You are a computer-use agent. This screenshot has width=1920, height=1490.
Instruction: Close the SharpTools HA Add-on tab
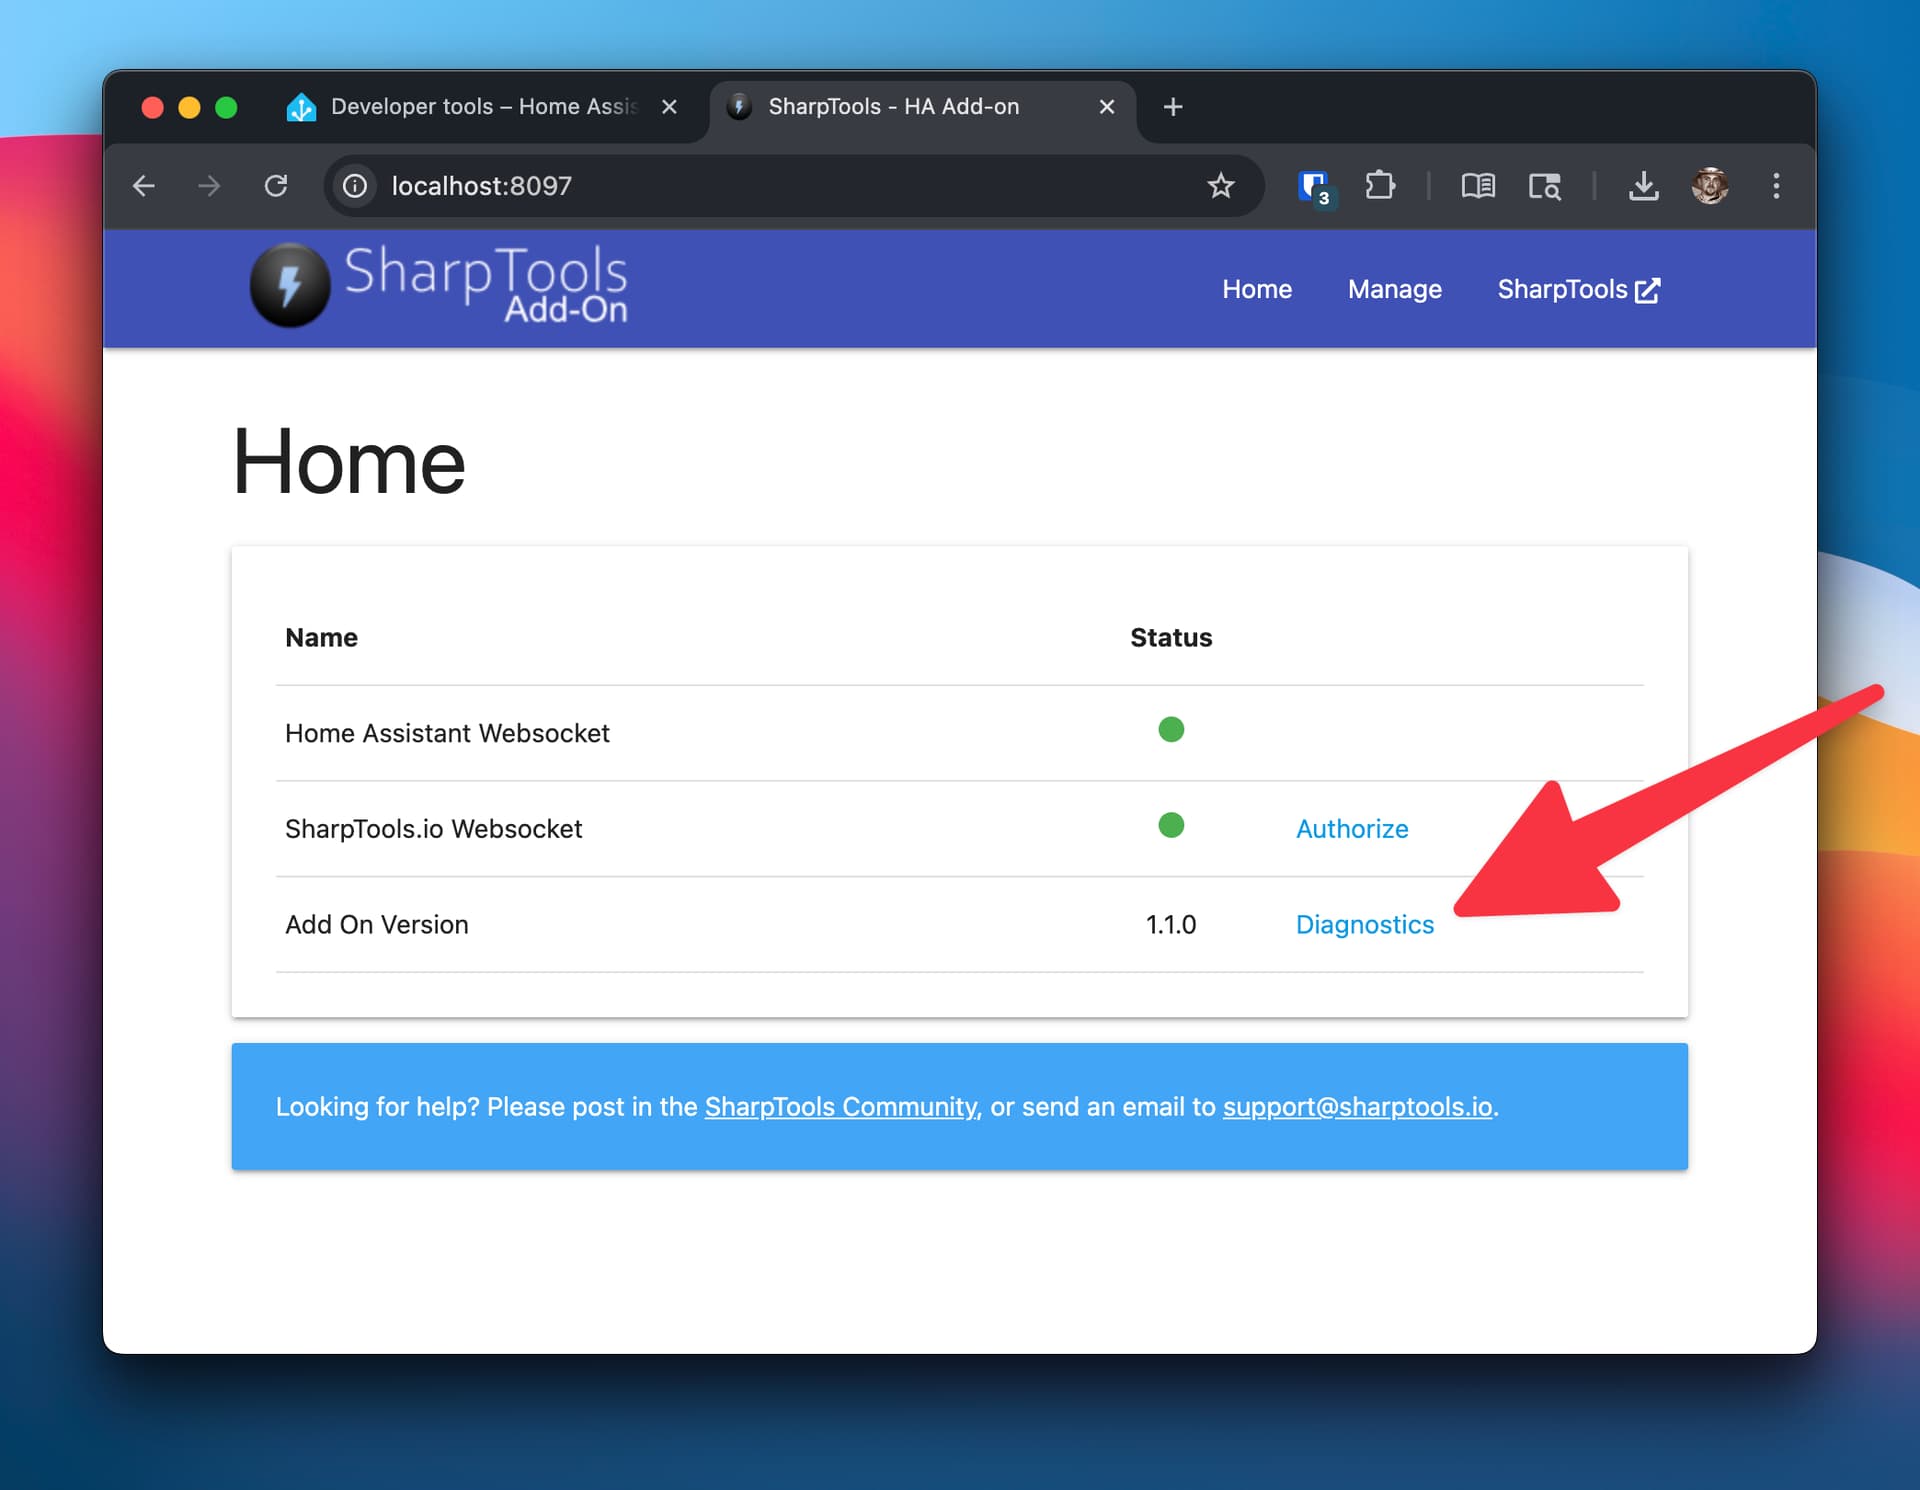tap(1107, 107)
